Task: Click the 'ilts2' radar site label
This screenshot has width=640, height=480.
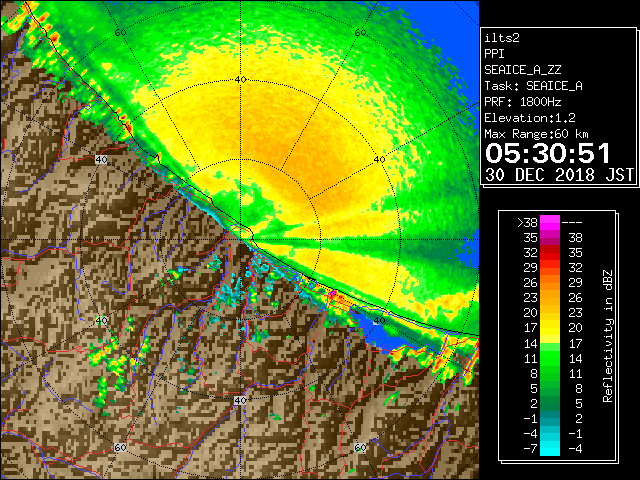Action: coord(502,38)
